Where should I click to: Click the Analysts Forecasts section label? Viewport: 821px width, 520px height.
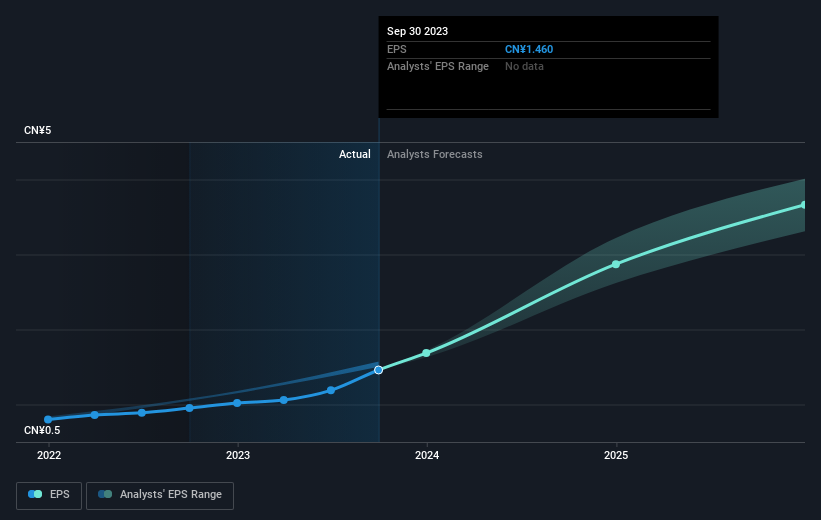(x=435, y=154)
